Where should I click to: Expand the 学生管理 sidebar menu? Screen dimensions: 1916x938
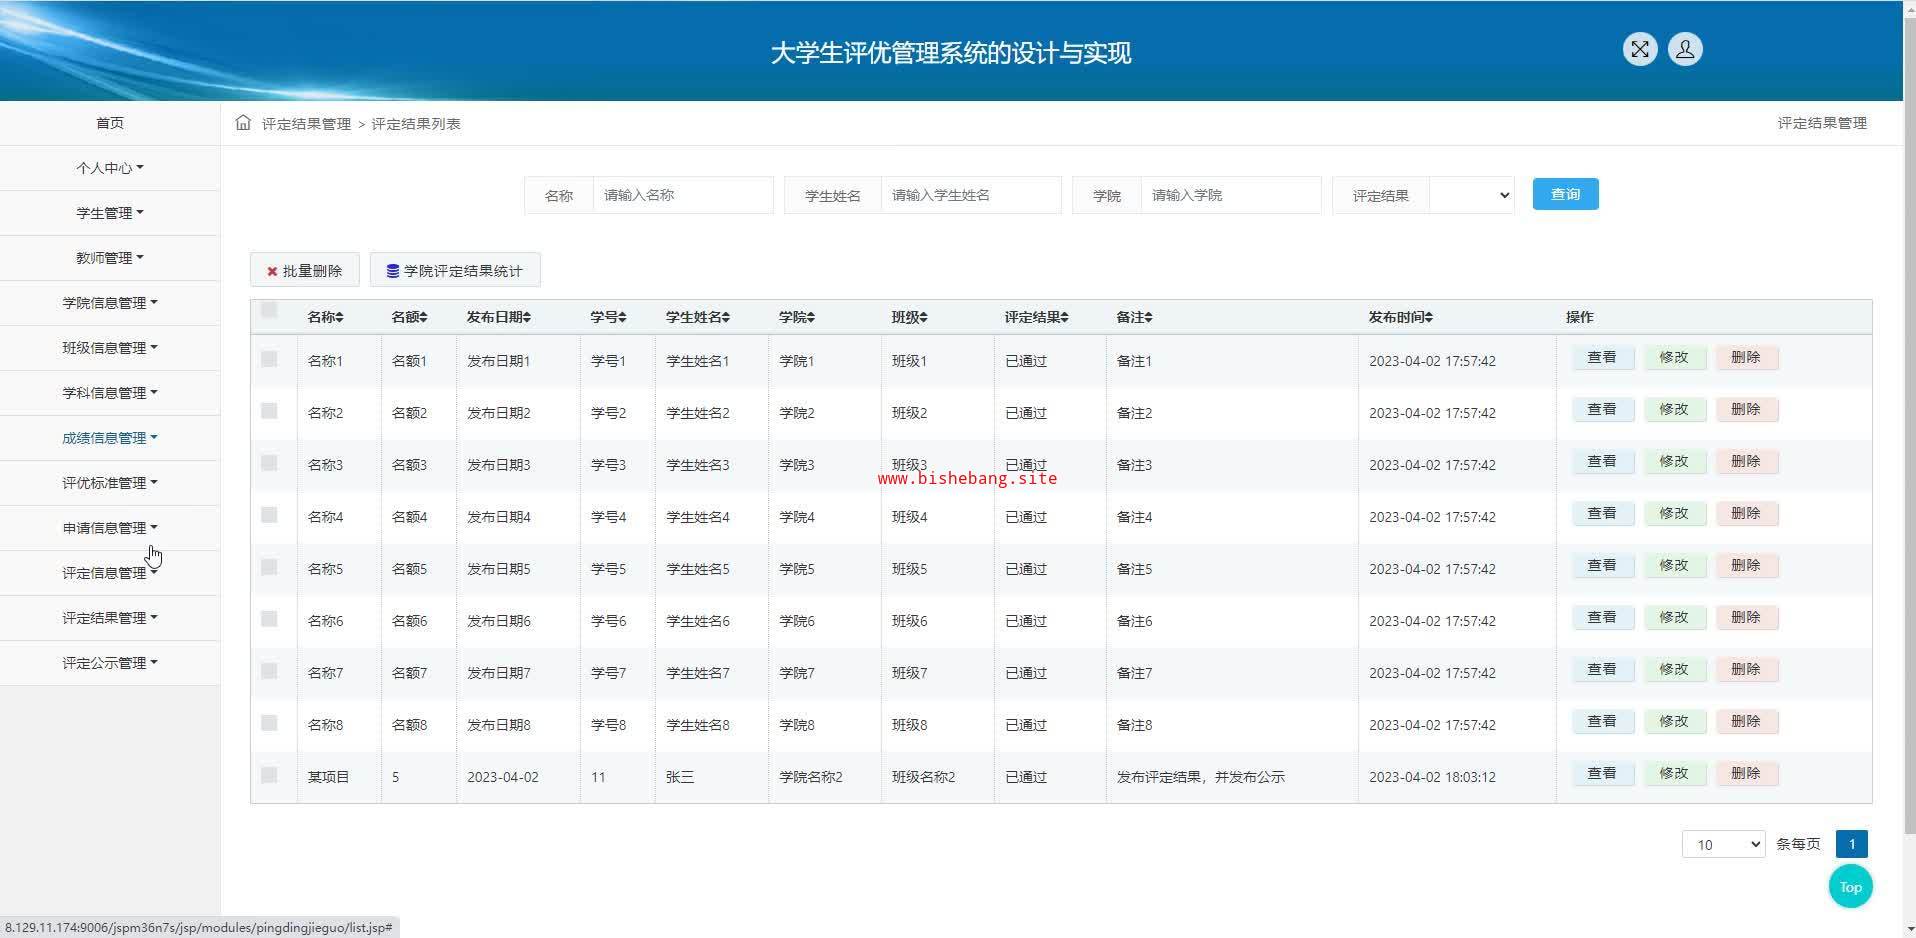click(109, 213)
